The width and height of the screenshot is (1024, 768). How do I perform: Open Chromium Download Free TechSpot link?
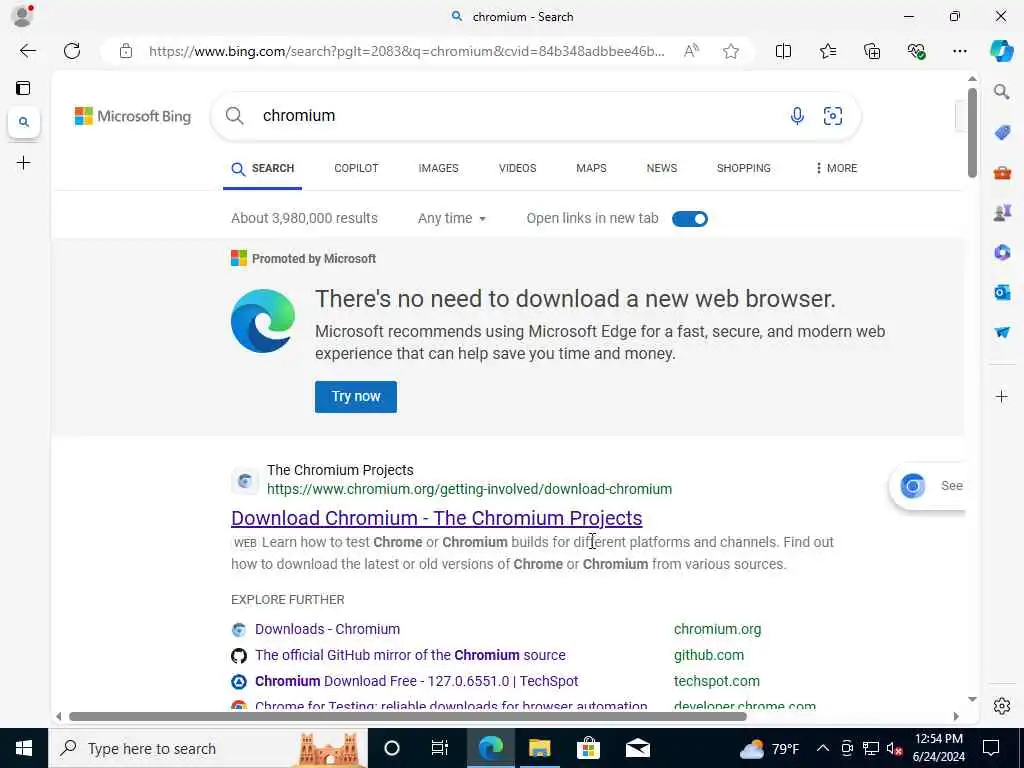pyautogui.click(x=416, y=681)
